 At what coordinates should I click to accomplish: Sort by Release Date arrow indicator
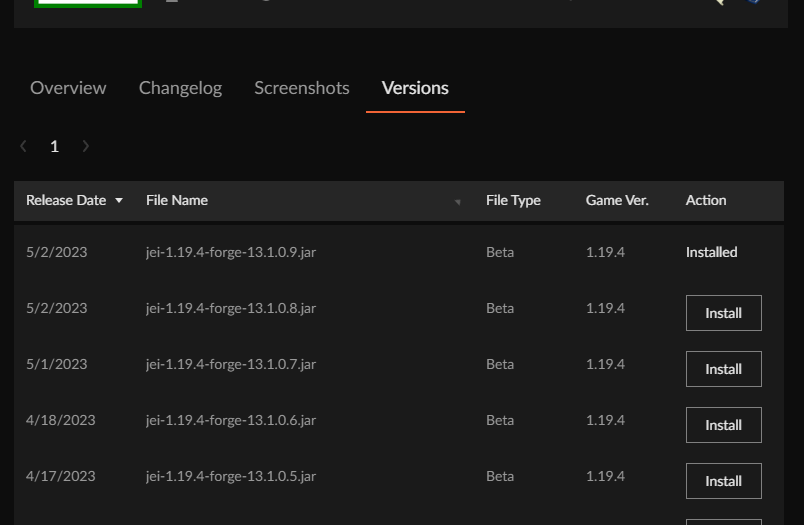[119, 201]
